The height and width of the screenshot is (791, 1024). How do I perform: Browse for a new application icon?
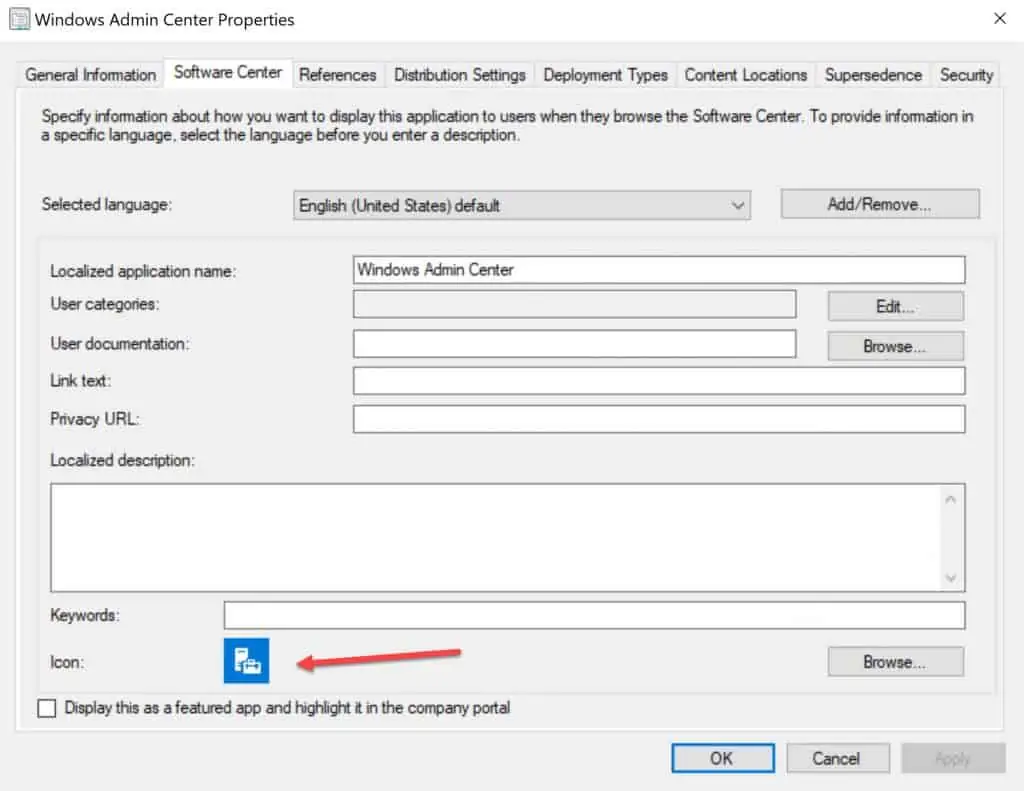click(x=895, y=662)
